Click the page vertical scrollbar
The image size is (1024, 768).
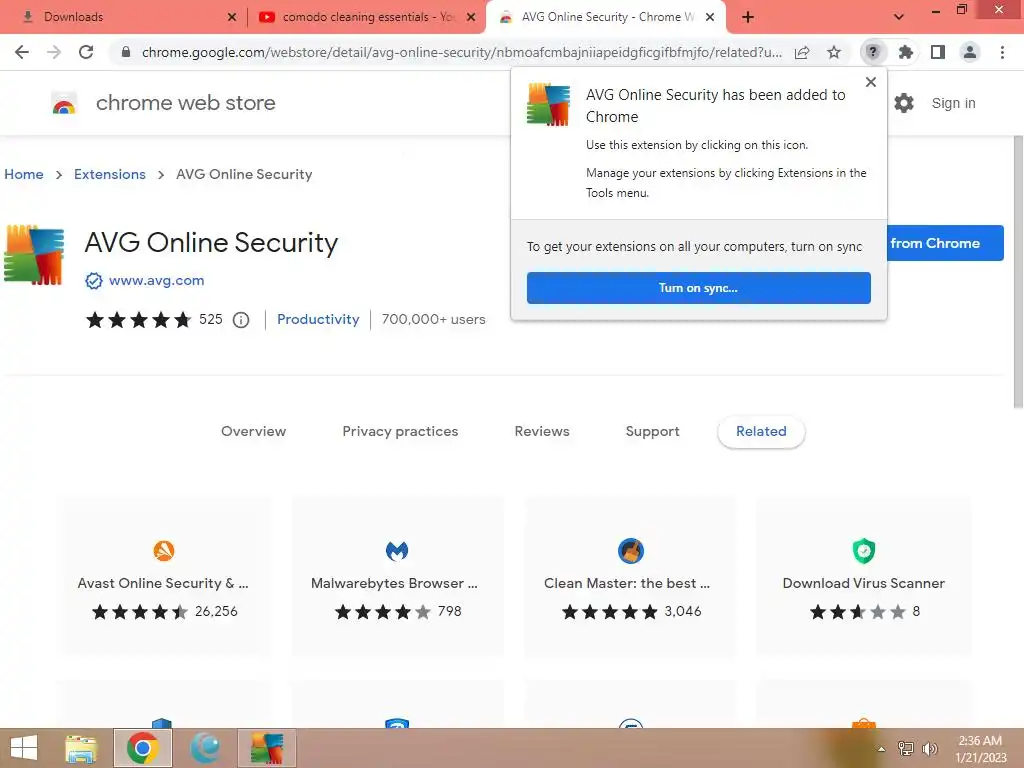pos(1018,272)
